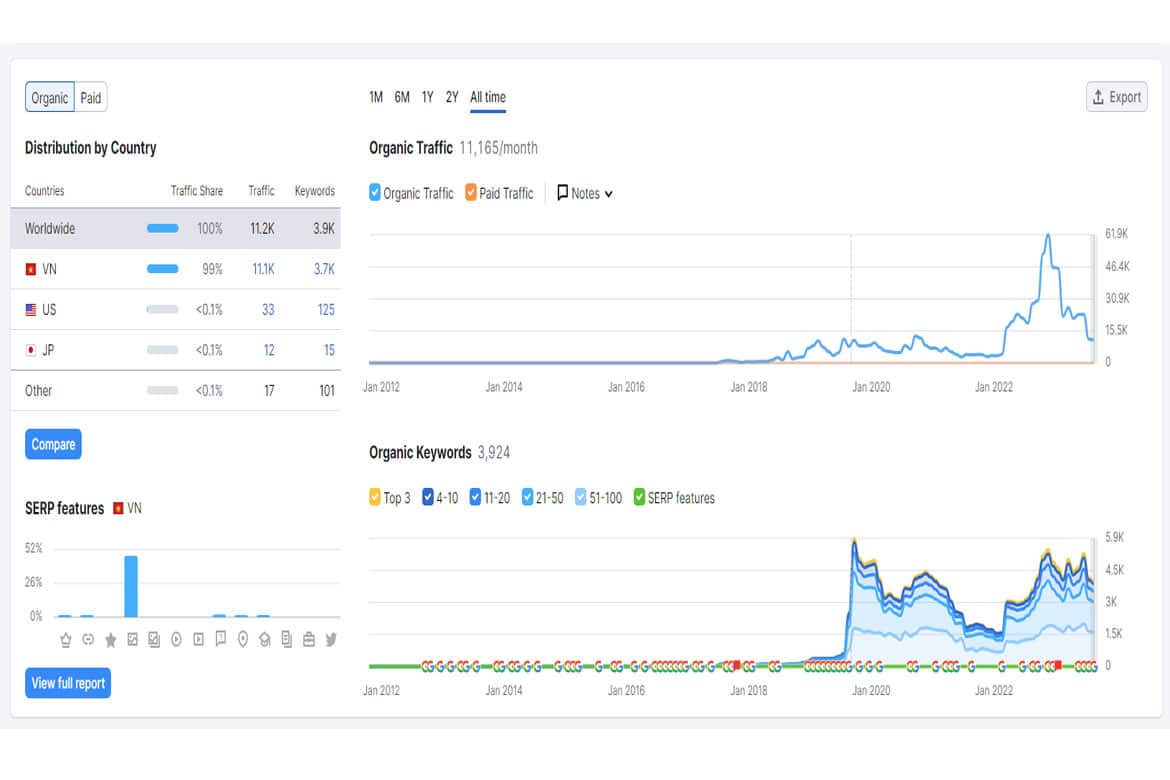The image size is (1170, 780).
Task: Click the document news SERP icon
Action: pyautogui.click(x=287, y=640)
